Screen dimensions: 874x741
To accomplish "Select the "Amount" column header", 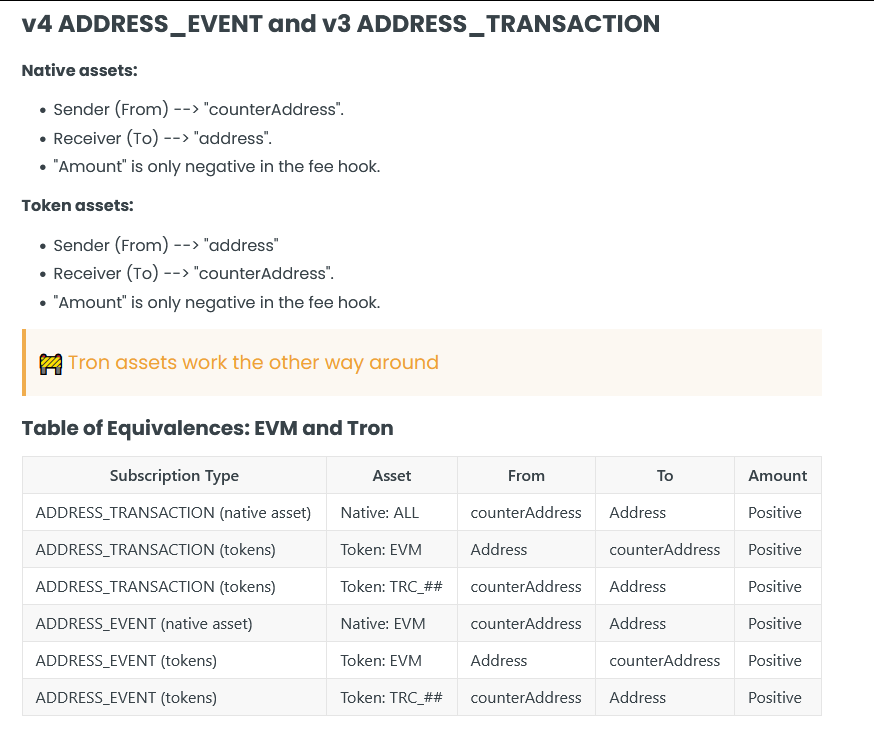I will pos(777,476).
